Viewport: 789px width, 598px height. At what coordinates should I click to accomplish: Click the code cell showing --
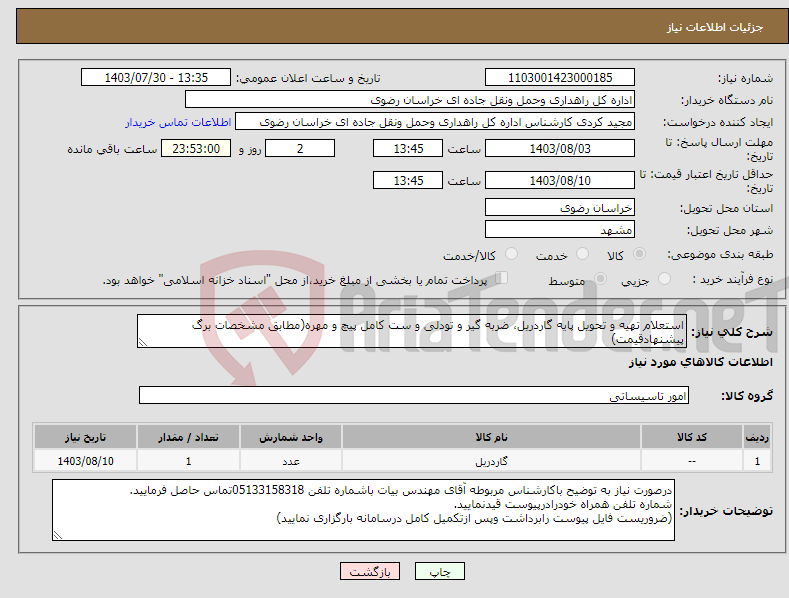[692, 461]
